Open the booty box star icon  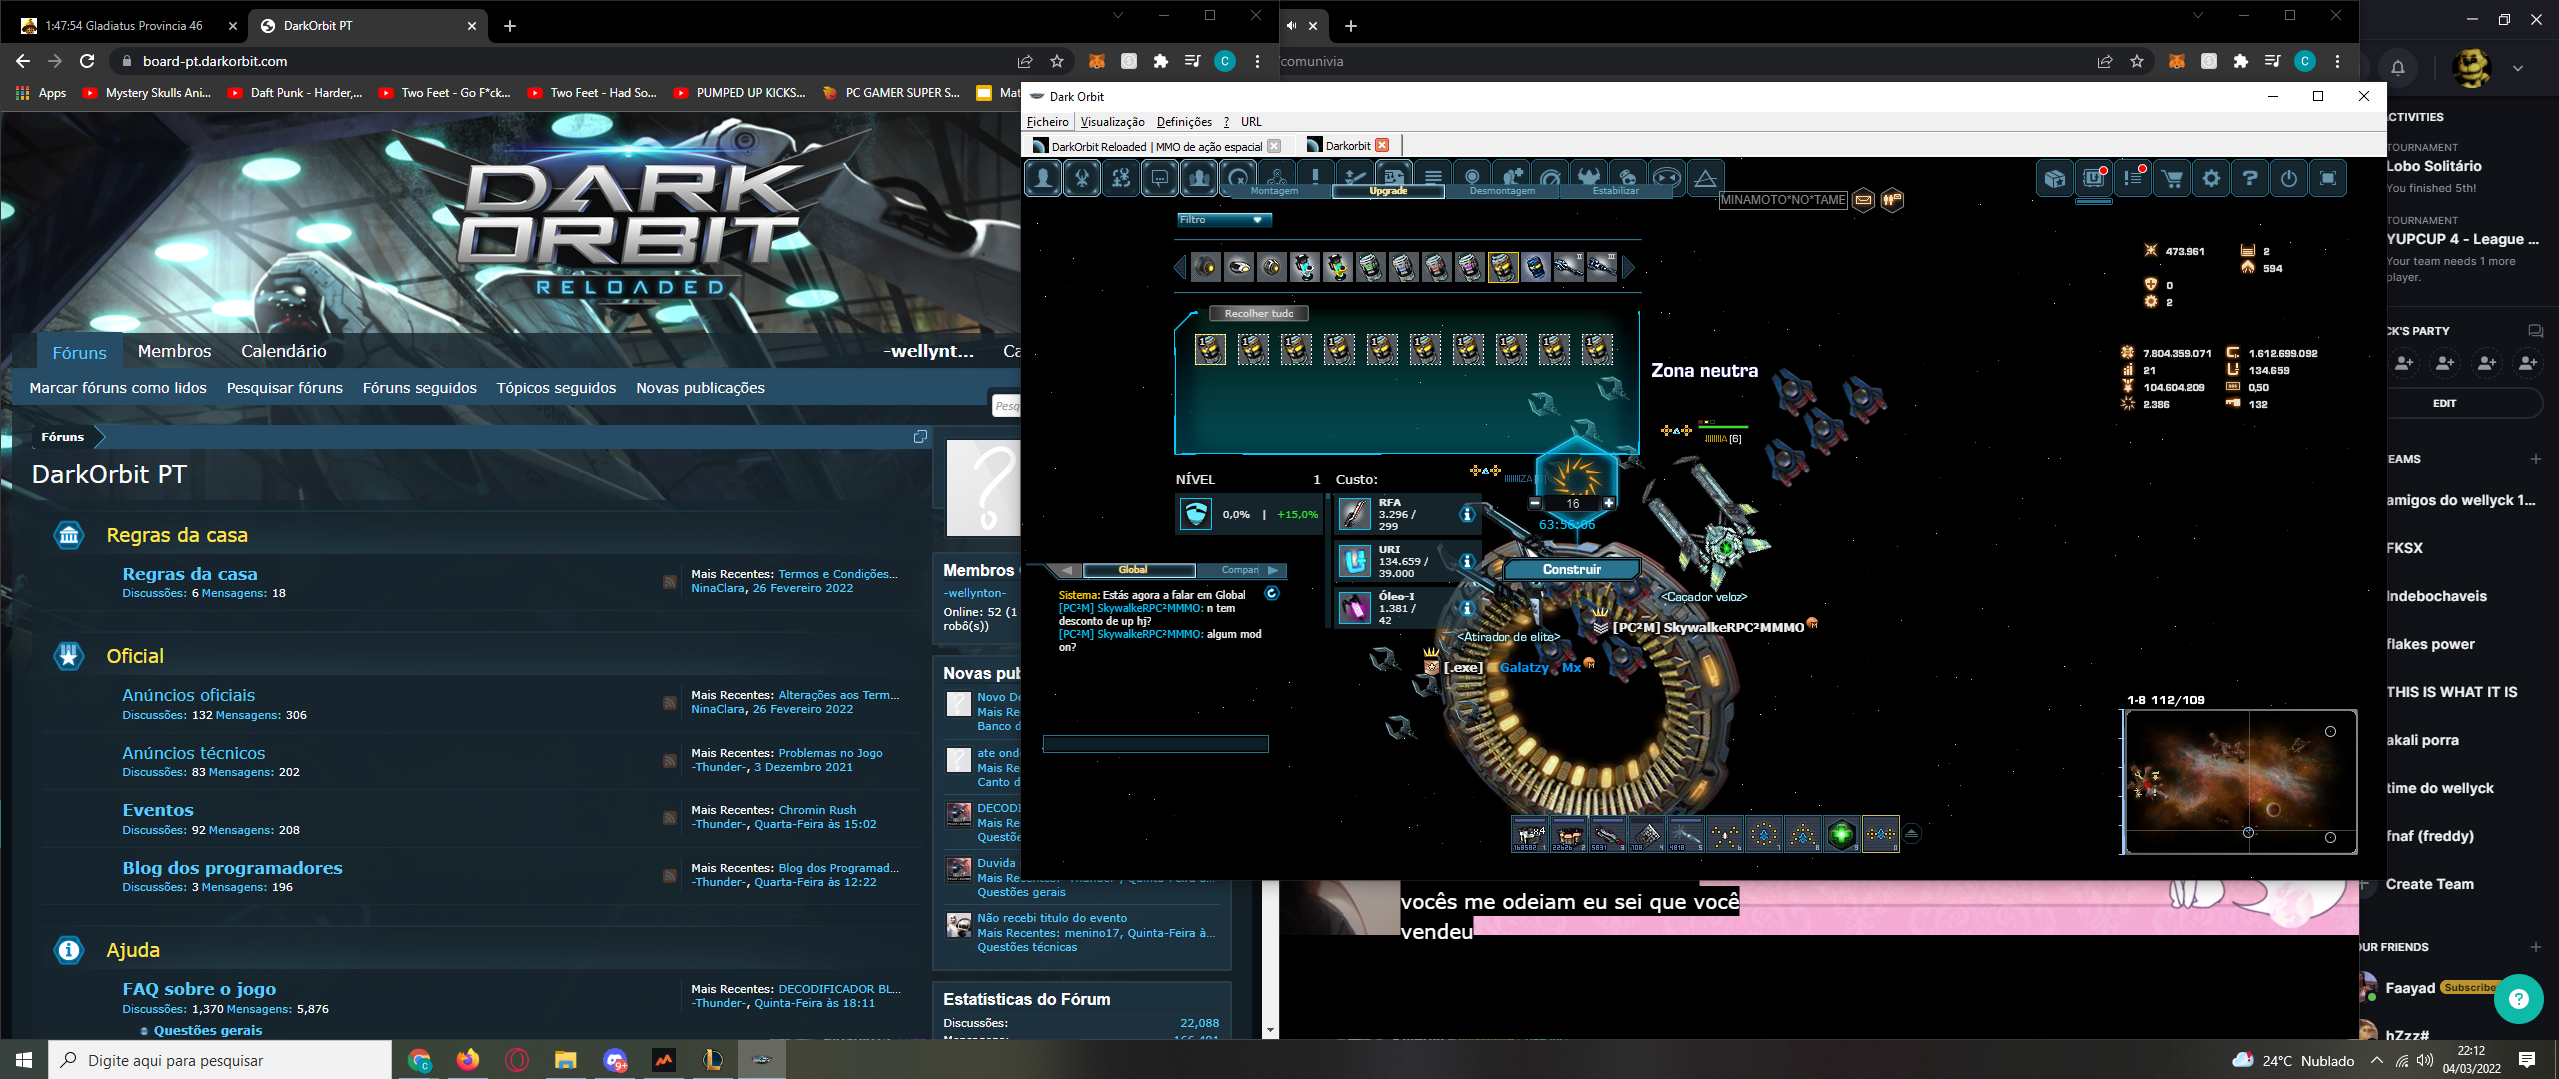click(x=2055, y=179)
